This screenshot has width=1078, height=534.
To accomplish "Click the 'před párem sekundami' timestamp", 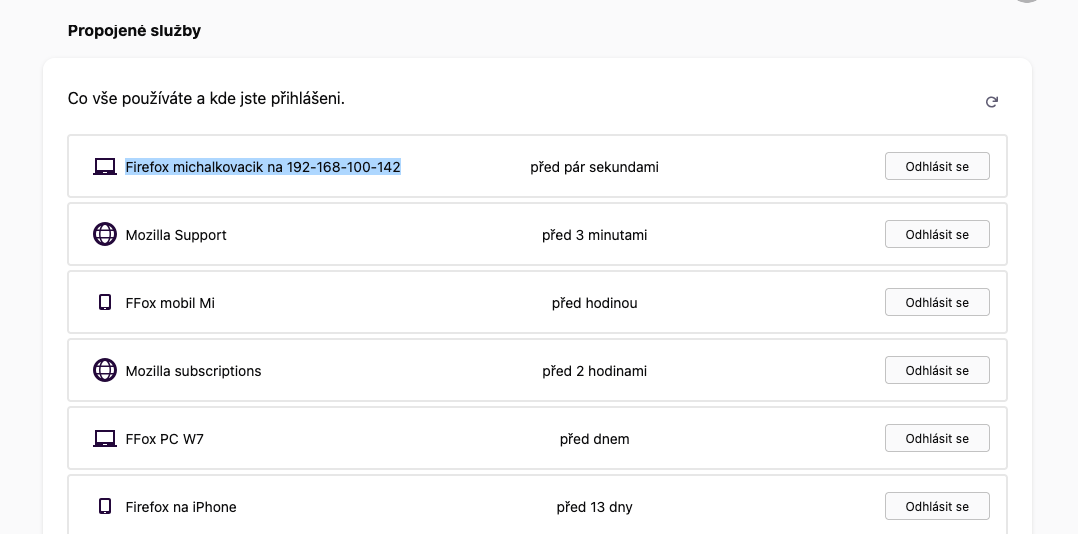I will [594, 167].
